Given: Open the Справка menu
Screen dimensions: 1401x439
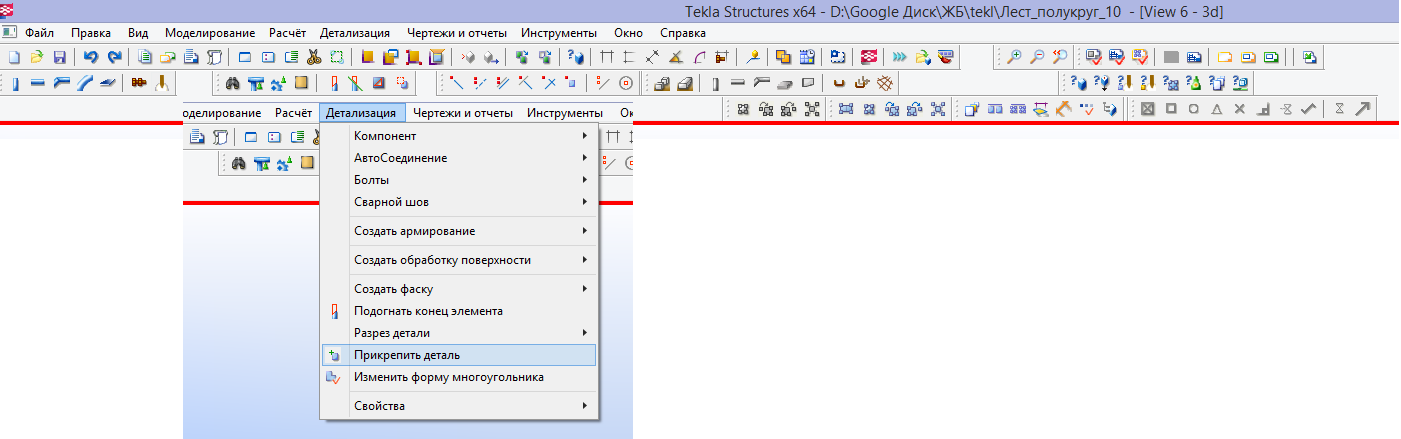Looking at the screenshot, I should pyautogui.click(x=683, y=33).
